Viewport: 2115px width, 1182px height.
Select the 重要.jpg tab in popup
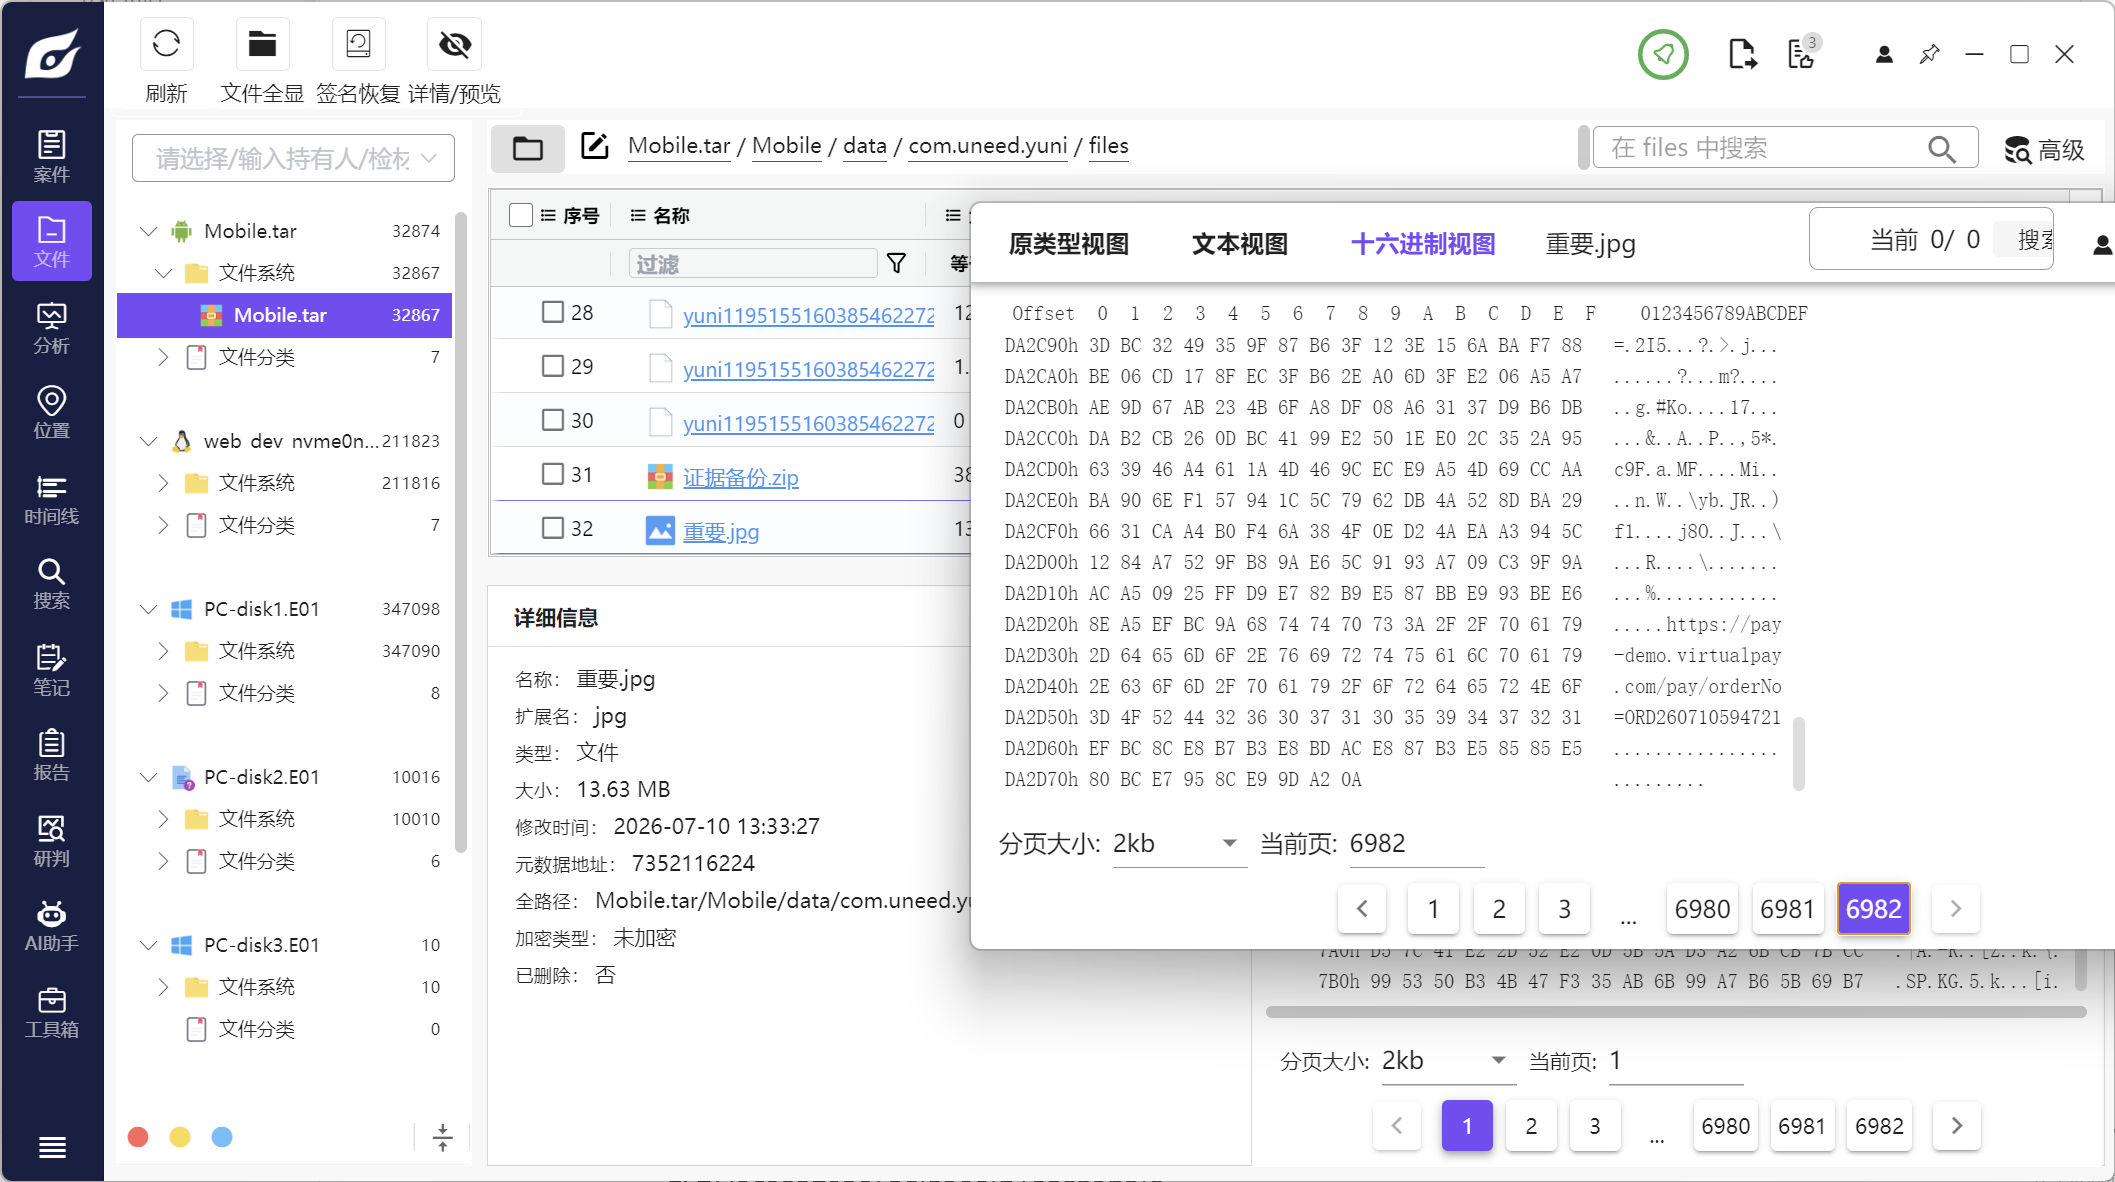pyautogui.click(x=1590, y=244)
